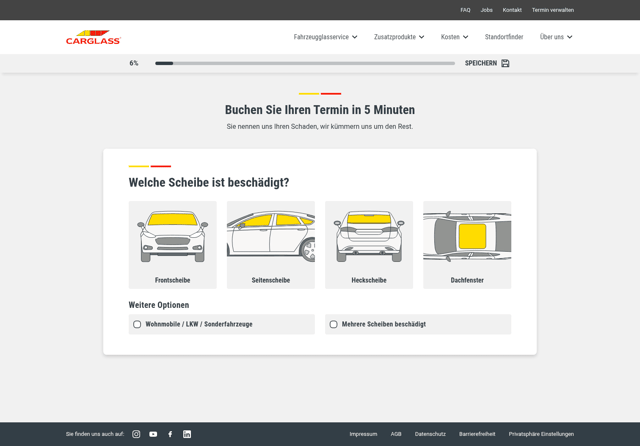Image resolution: width=640 pixels, height=446 pixels.
Task: Open the Kontakt link in top bar
Action: 512,10
